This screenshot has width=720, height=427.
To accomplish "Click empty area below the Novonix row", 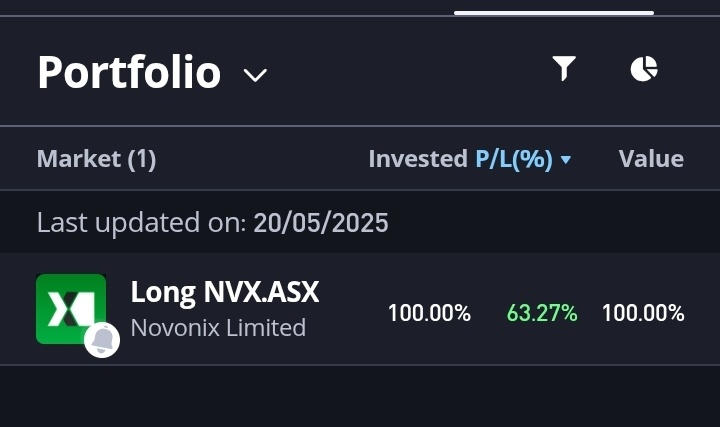I will point(360,396).
